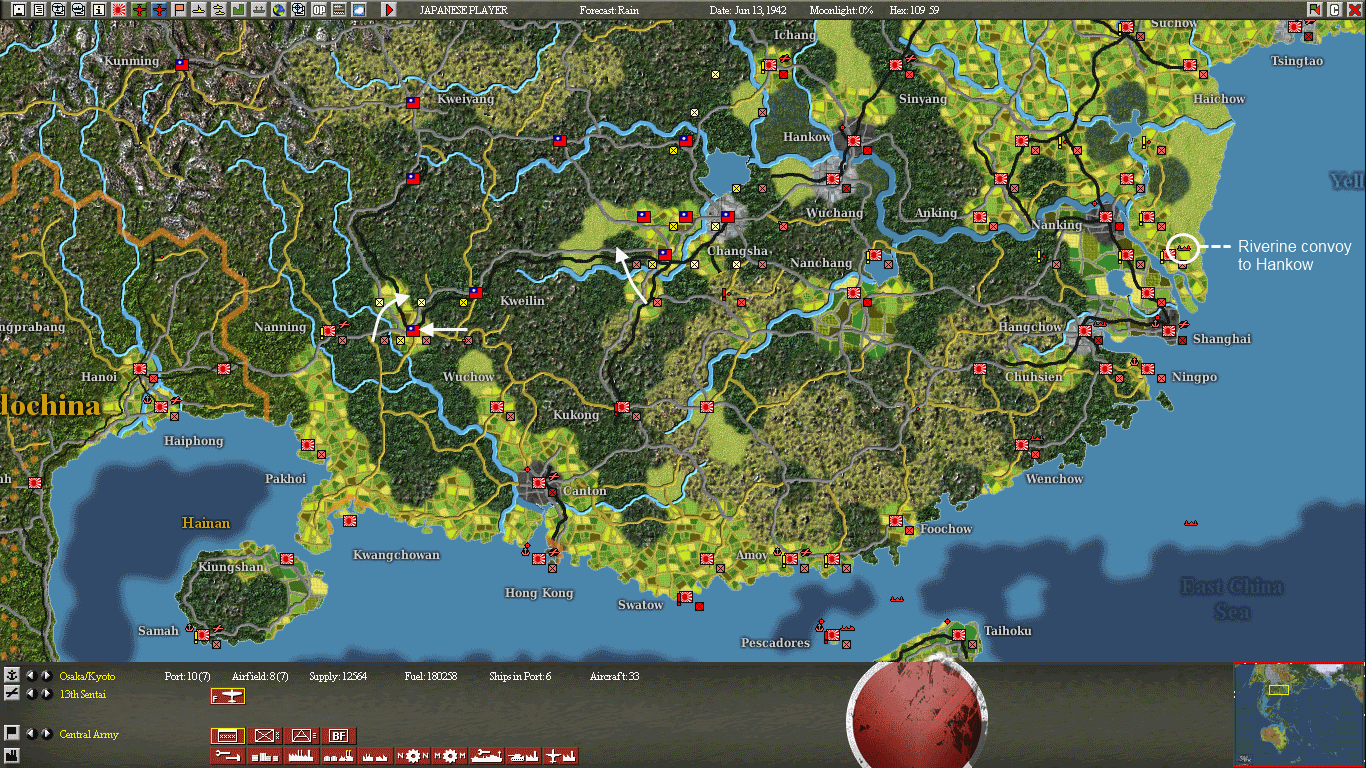Click the BF base force icon

coord(341,736)
